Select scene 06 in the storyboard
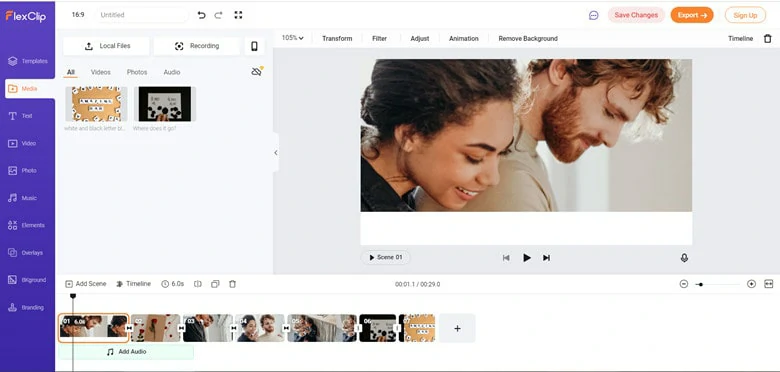The image size is (780, 372). tap(378, 328)
